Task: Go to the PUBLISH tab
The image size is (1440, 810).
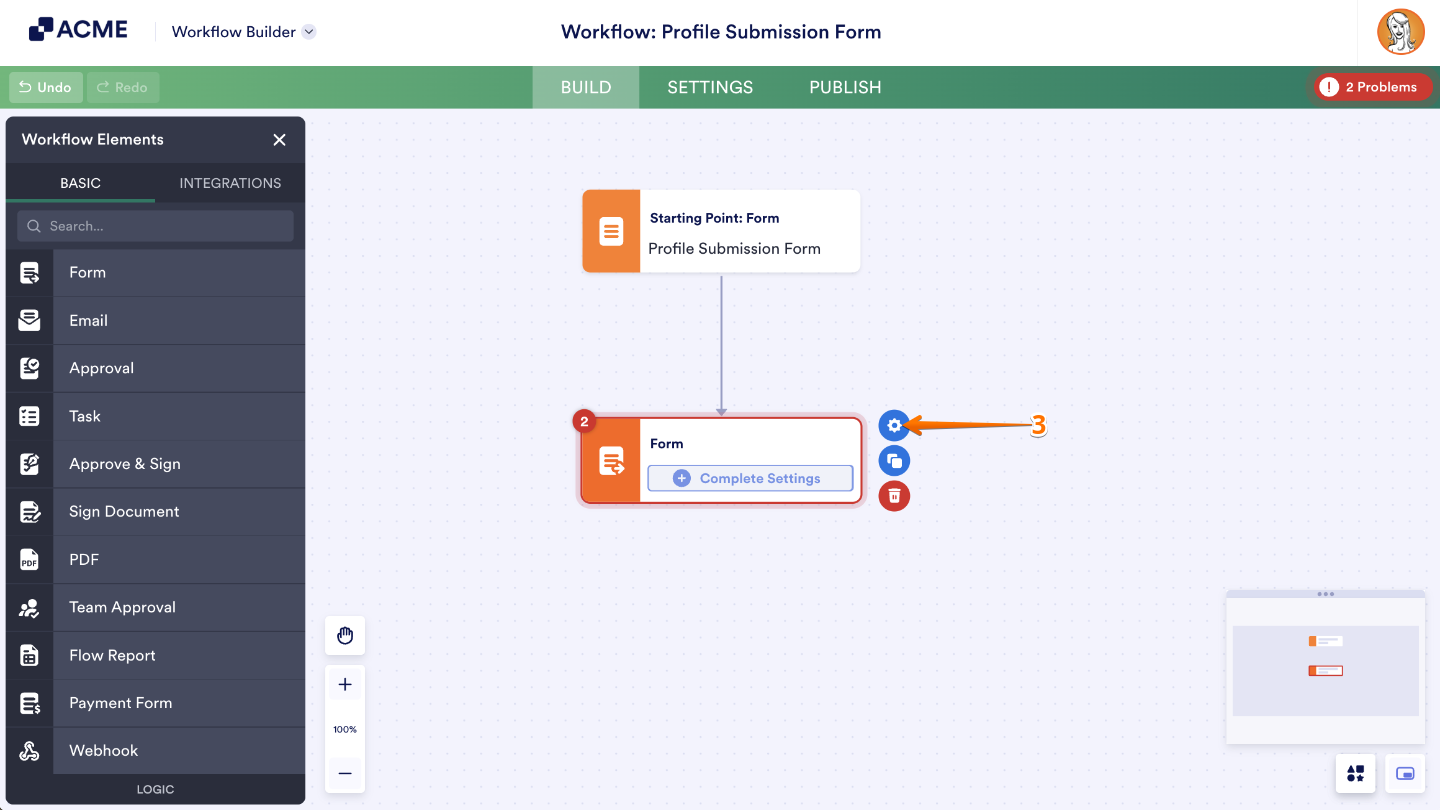Action: pyautogui.click(x=845, y=87)
